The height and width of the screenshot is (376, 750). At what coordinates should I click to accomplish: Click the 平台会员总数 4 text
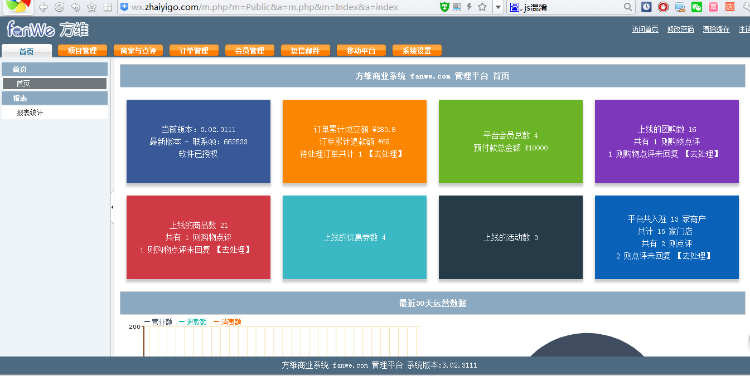pos(510,135)
